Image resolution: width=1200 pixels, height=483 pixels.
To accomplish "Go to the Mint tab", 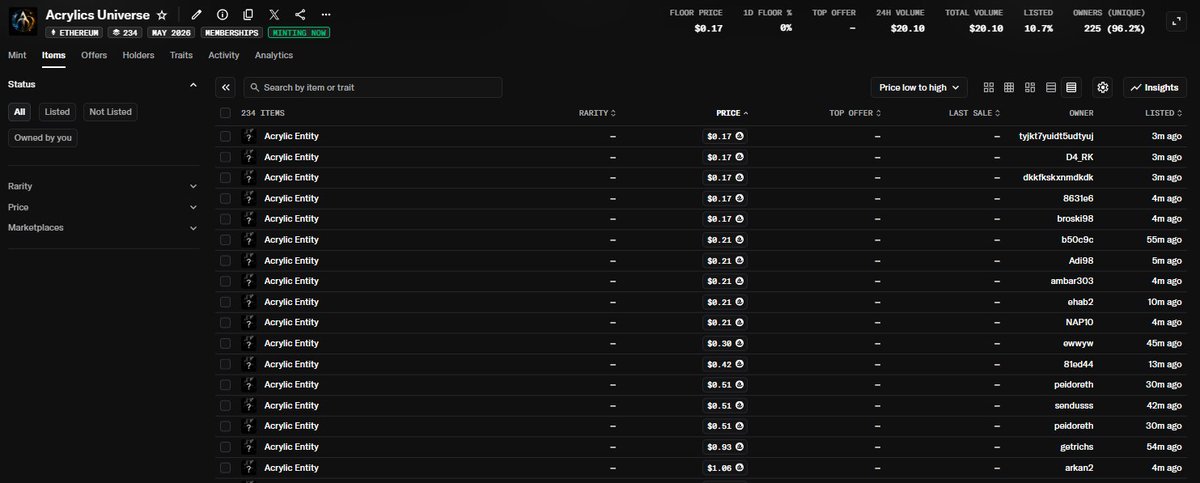I will pyautogui.click(x=17, y=55).
